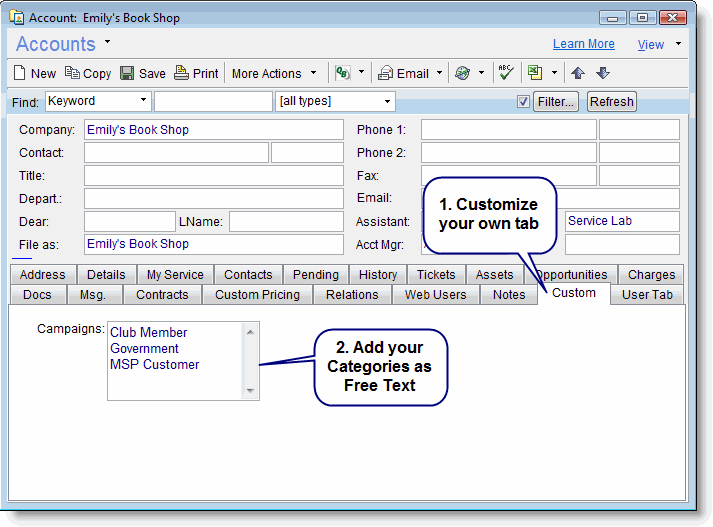Toggle the checkbox beside Filter button
The image size is (713, 527).
point(524,102)
